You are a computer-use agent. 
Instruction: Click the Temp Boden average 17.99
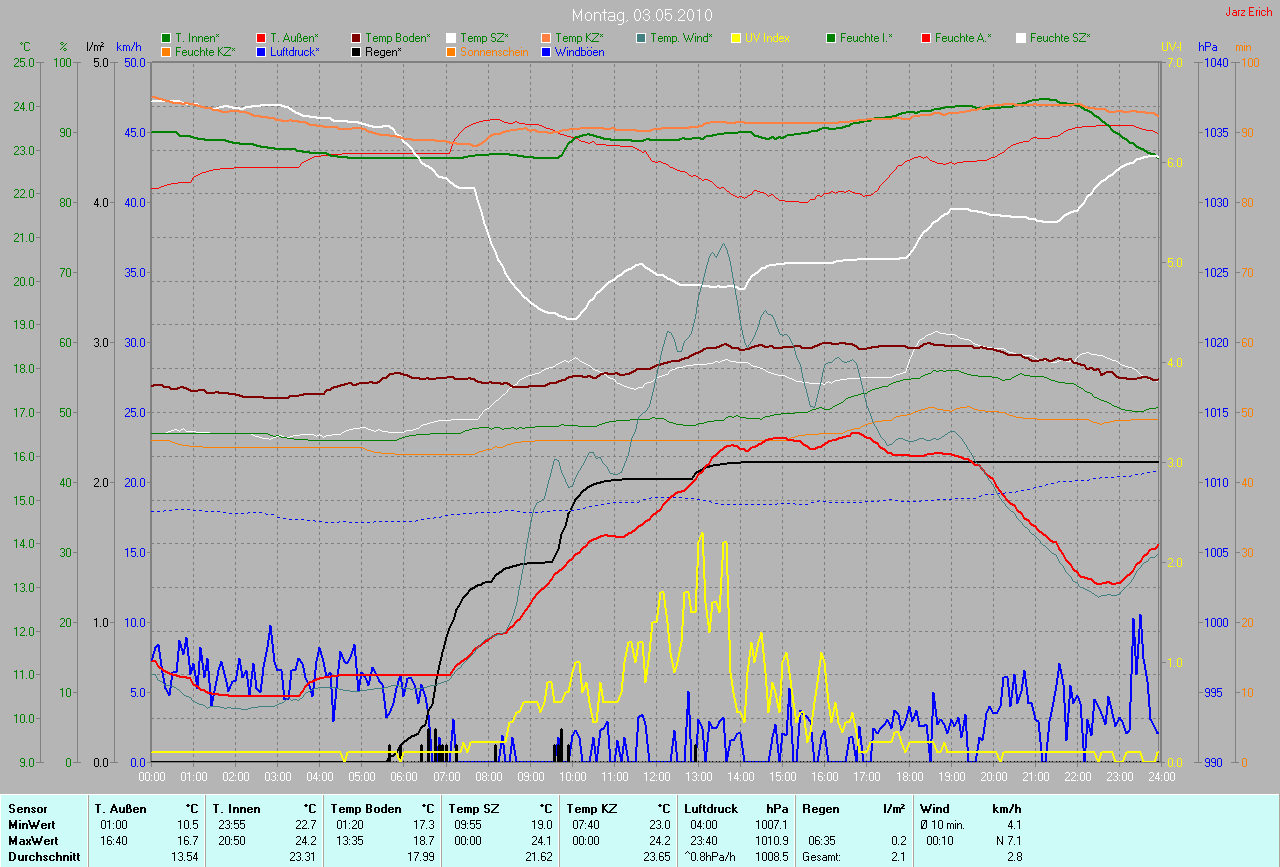420,857
